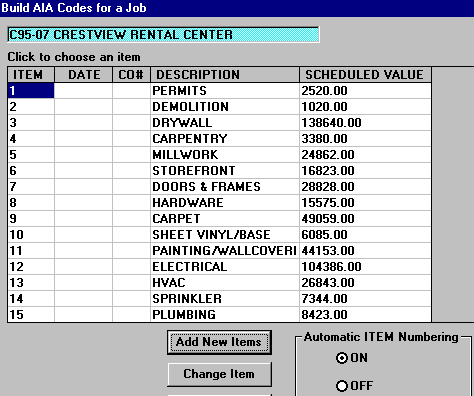Image resolution: width=474 pixels, height=396 pixels.
Task: Choose the SHEET VINYL/BASE item
Action: coord(225,235)
